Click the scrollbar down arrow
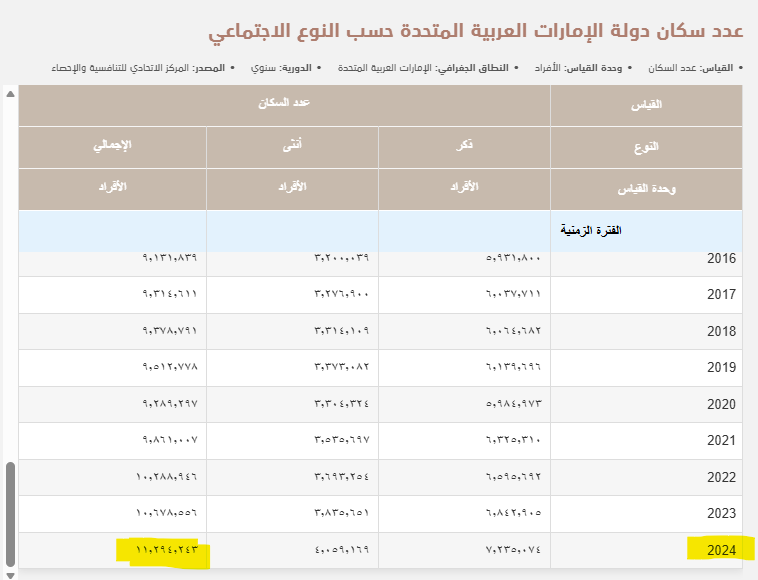 click(10, 575)
